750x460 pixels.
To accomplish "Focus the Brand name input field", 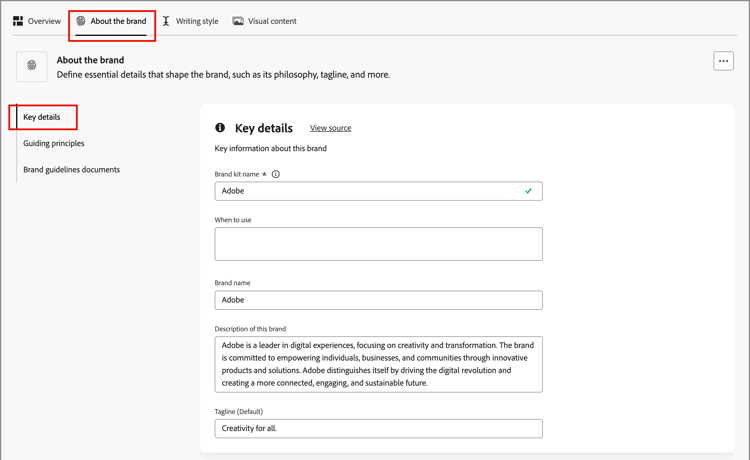I will tap(378, 300).
